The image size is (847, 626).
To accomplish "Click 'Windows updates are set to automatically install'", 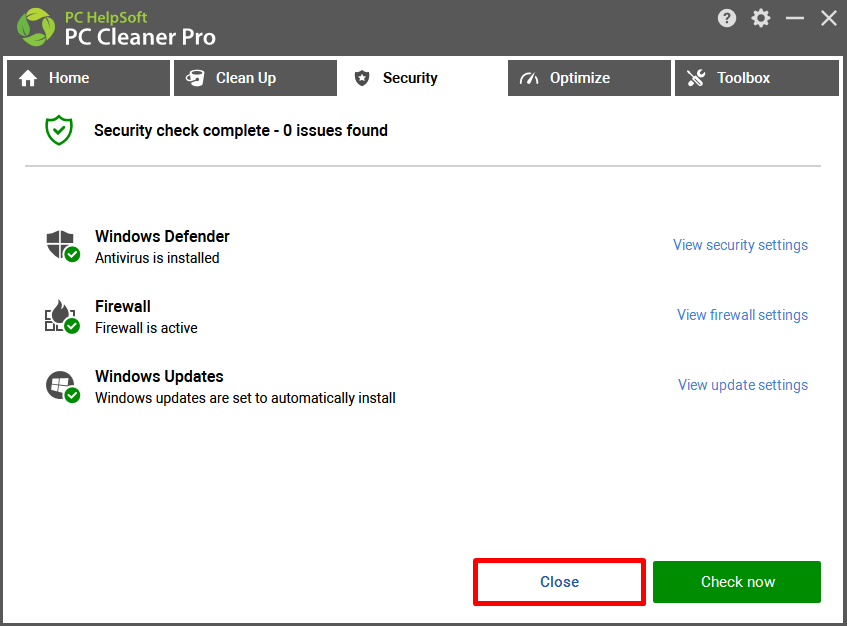I will [x=245, y=398].
